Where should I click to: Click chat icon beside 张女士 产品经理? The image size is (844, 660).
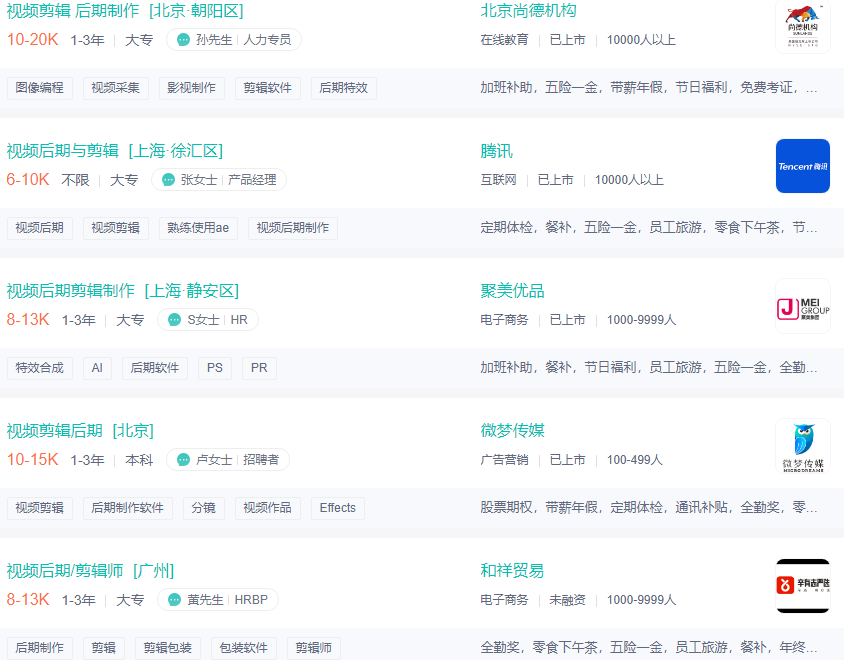168,180
